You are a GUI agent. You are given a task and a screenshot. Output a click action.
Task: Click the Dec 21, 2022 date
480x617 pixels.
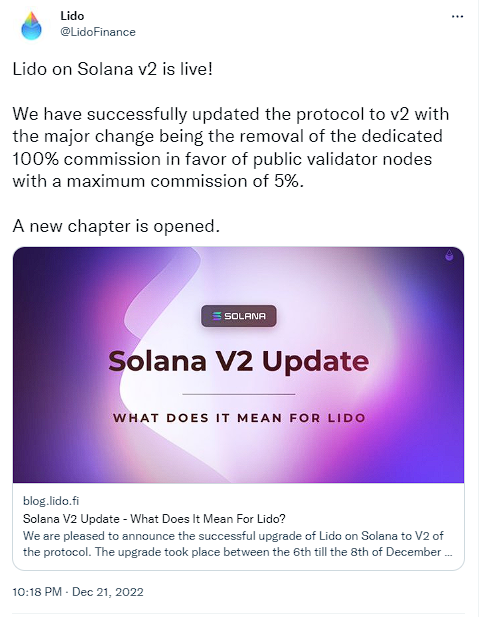point(108,592)
